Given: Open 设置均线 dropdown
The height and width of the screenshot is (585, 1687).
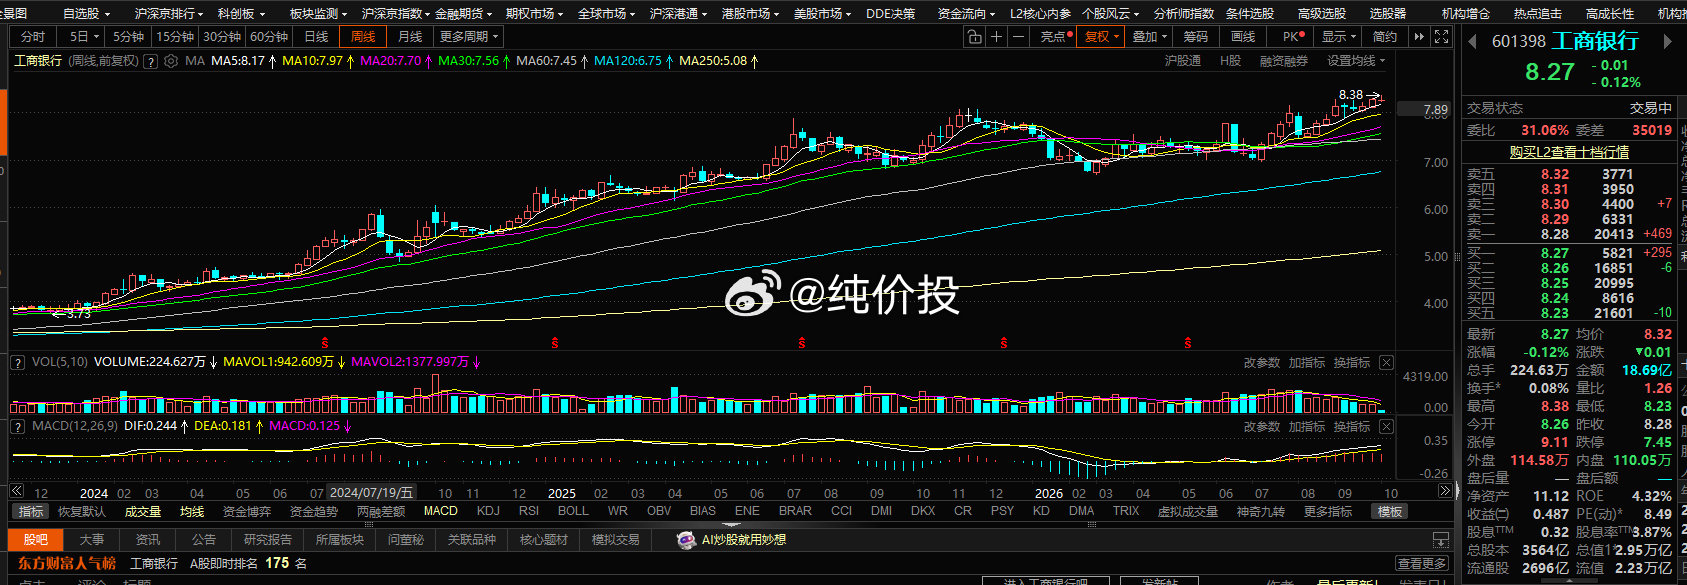Looking at the screenshot, I should 1356,61.
